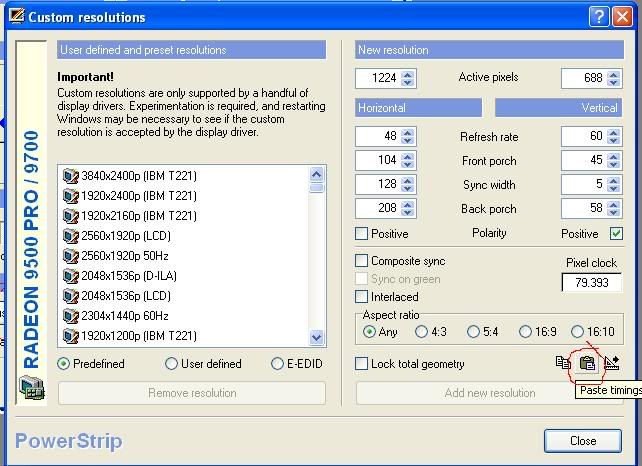Select 2560x1920p 50Hz entry

pos(125,256)
